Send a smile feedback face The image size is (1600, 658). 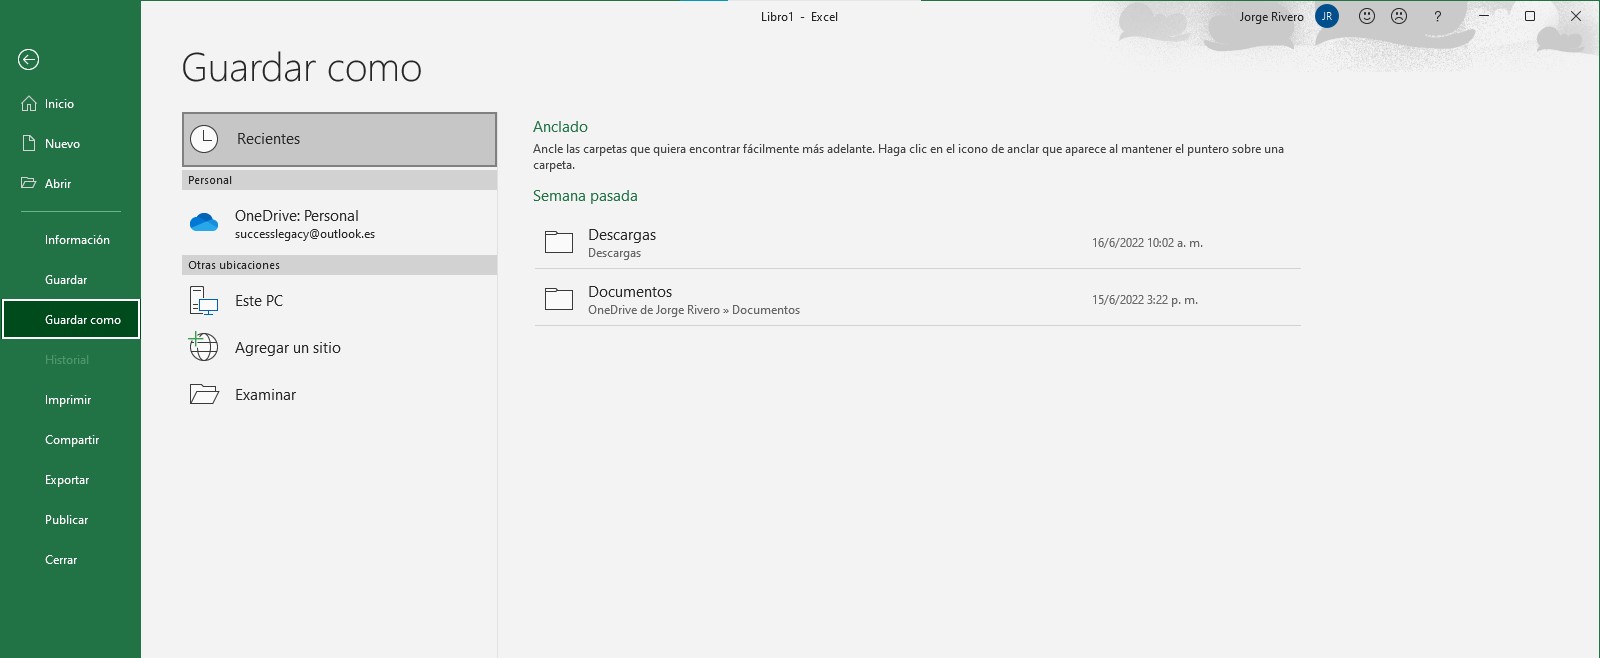coord(1367,16)
